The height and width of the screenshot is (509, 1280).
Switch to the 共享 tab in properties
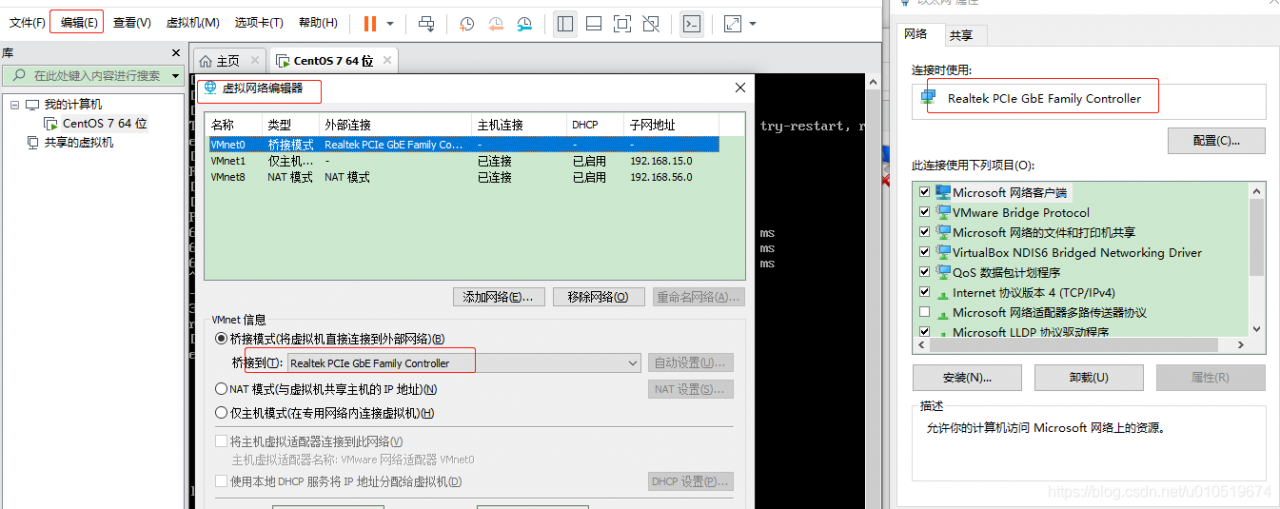pyautogui.click(x=961, y=36)
